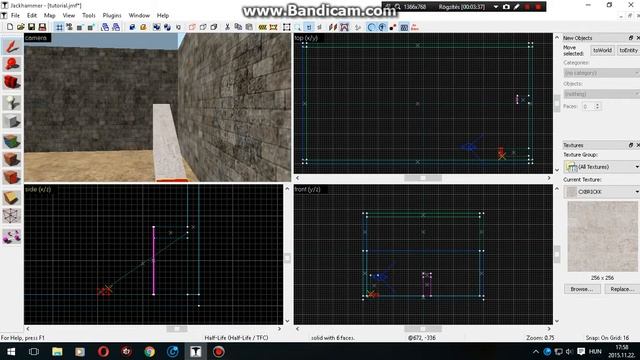
Task: Open Chrome from the taskbar
Action: point(149,351)
